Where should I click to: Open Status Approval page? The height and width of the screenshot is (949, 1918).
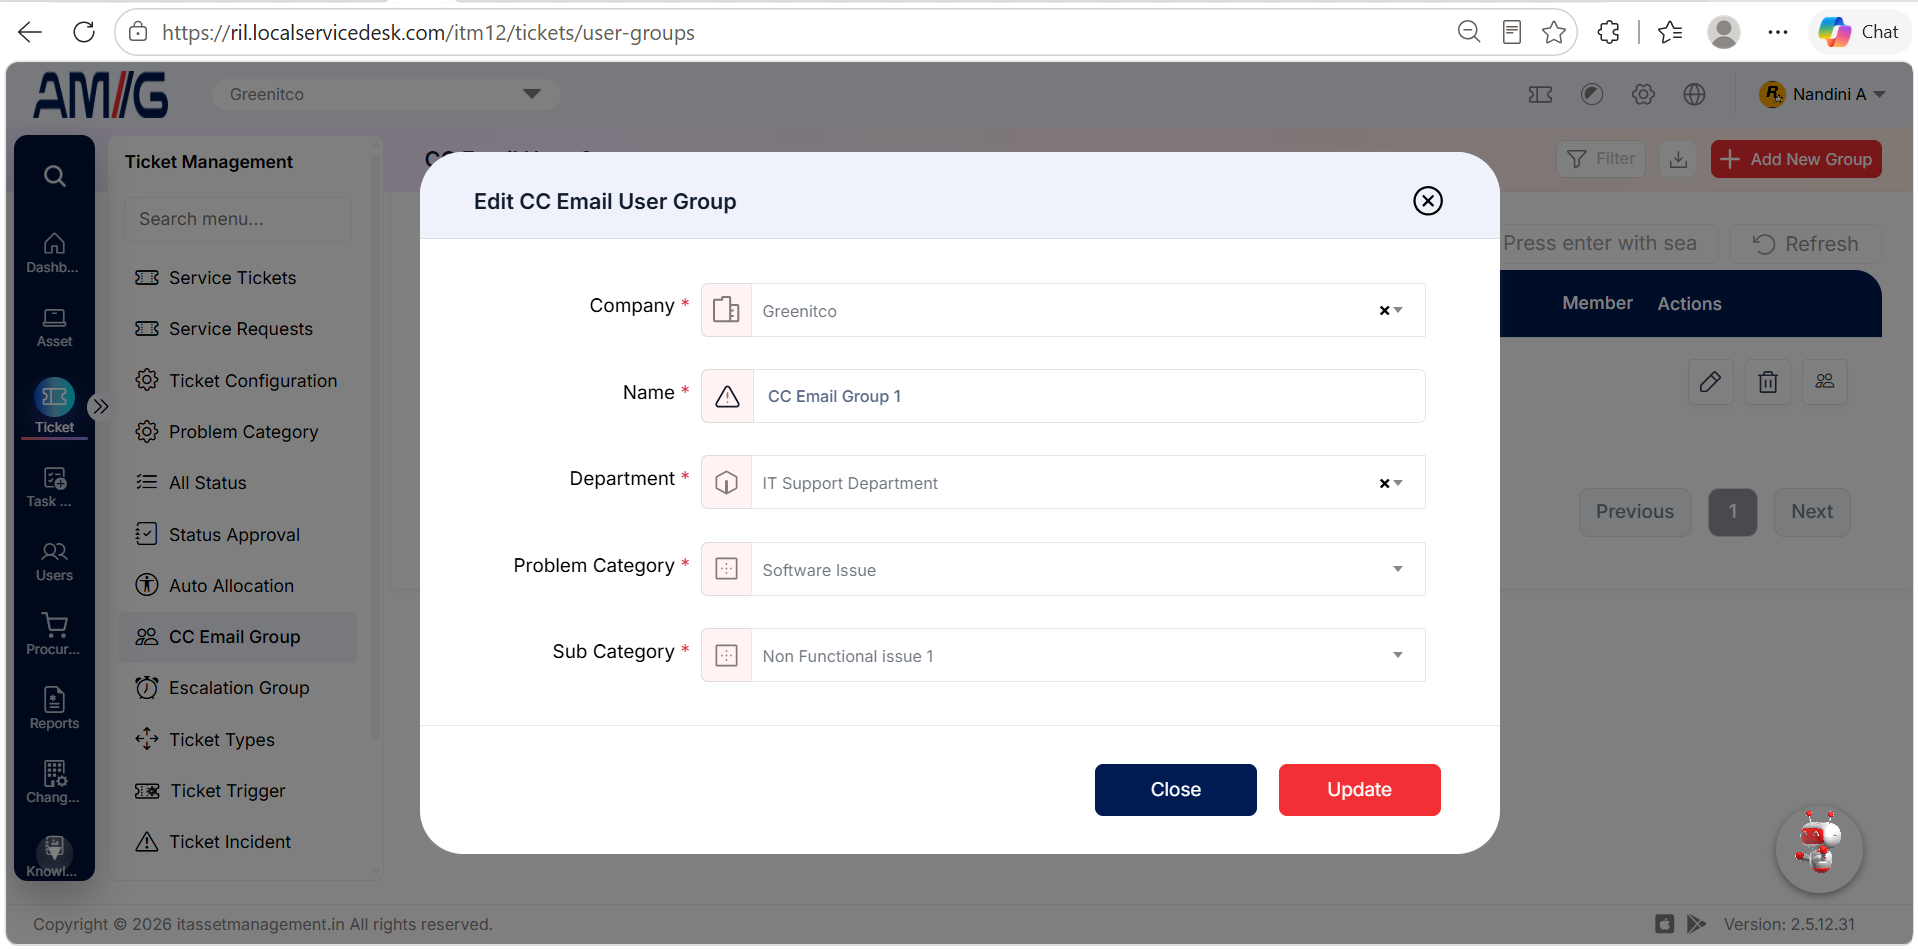237,535
